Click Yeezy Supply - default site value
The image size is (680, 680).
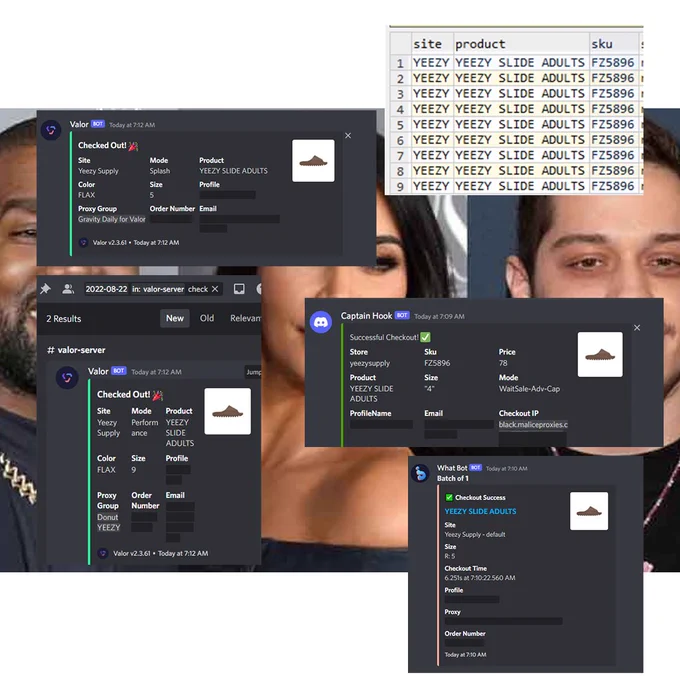[475, 534]
